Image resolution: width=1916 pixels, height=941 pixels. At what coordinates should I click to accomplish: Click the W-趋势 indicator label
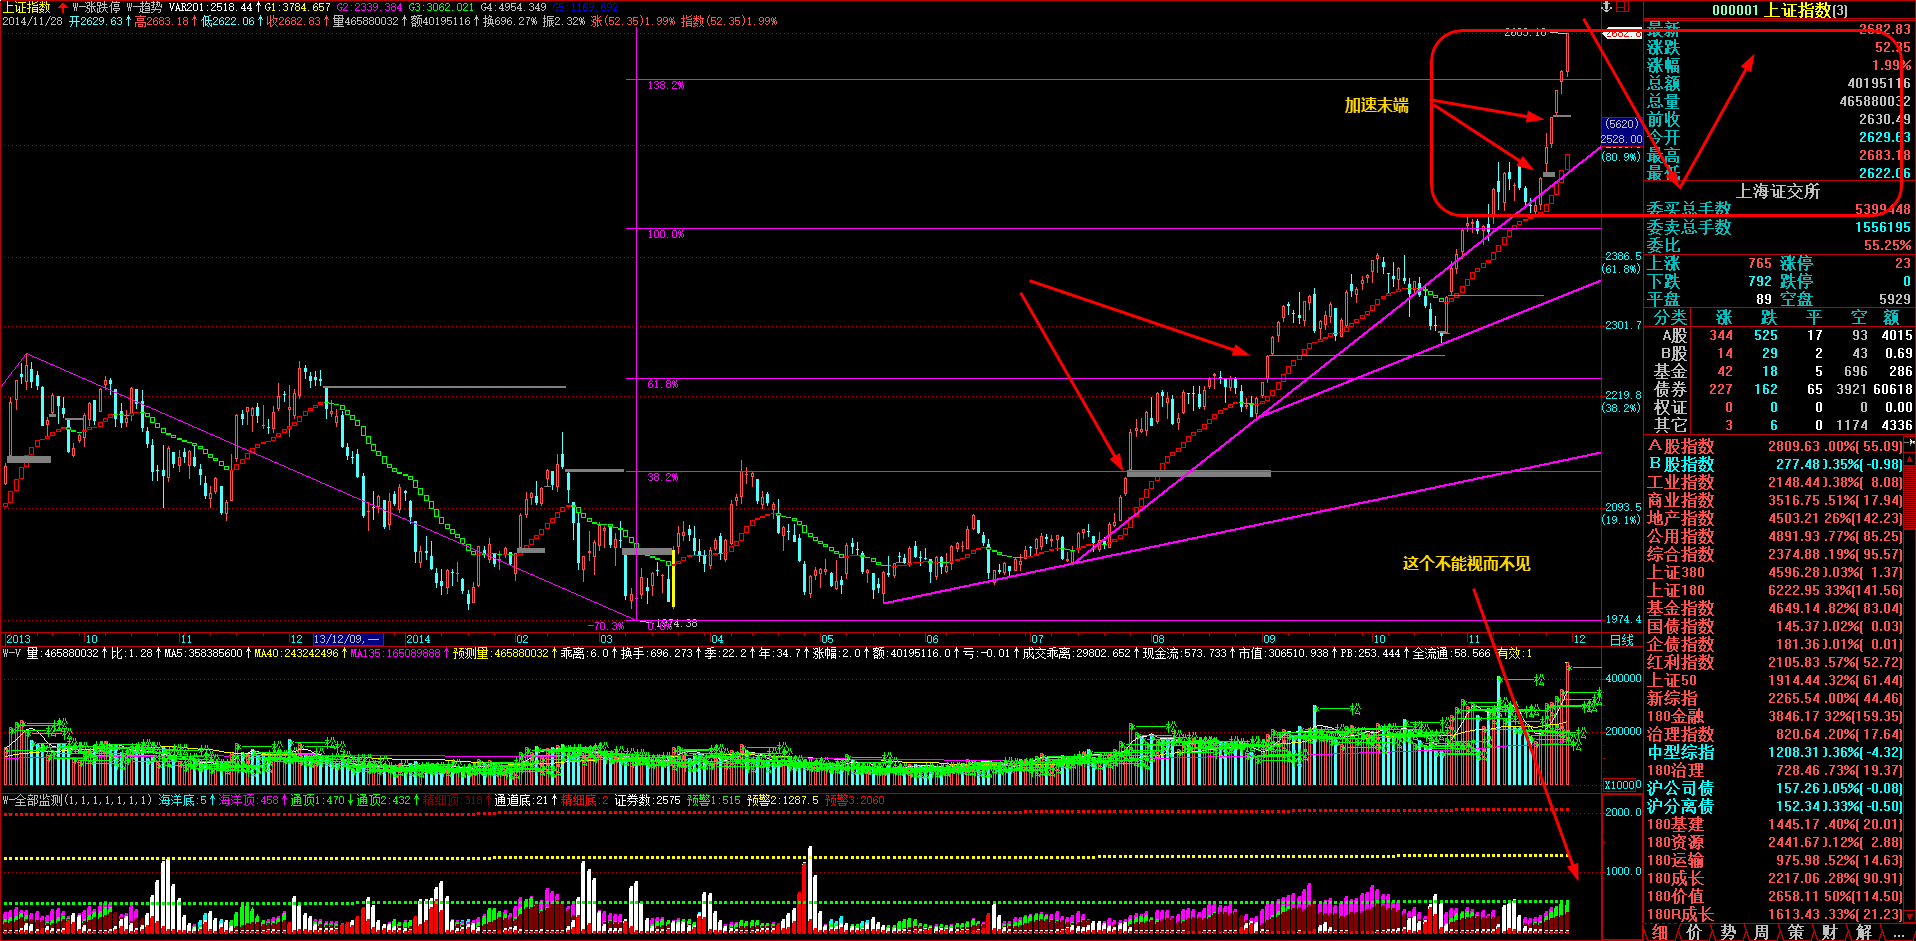pyautogui.click(x=144, y=7)
